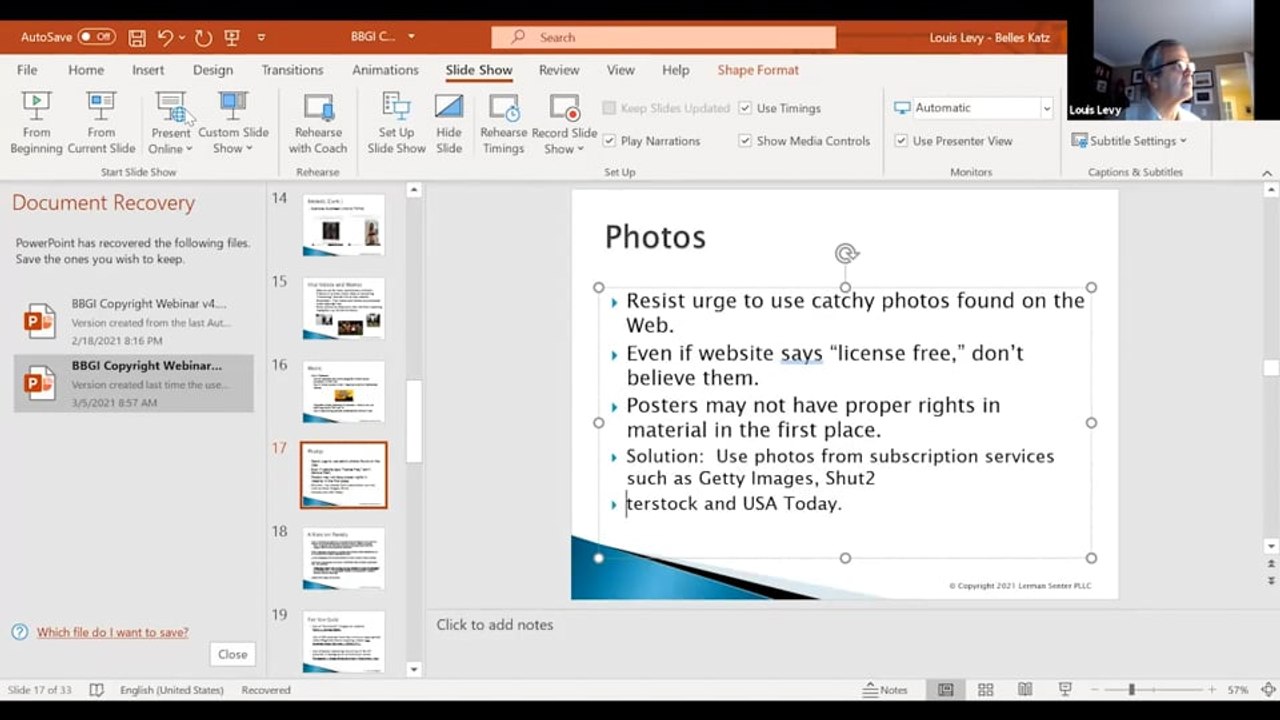This screenshot has width=1280, height=720.
Task: Select slide 18 thumbnail
Action: coord(343,558)
